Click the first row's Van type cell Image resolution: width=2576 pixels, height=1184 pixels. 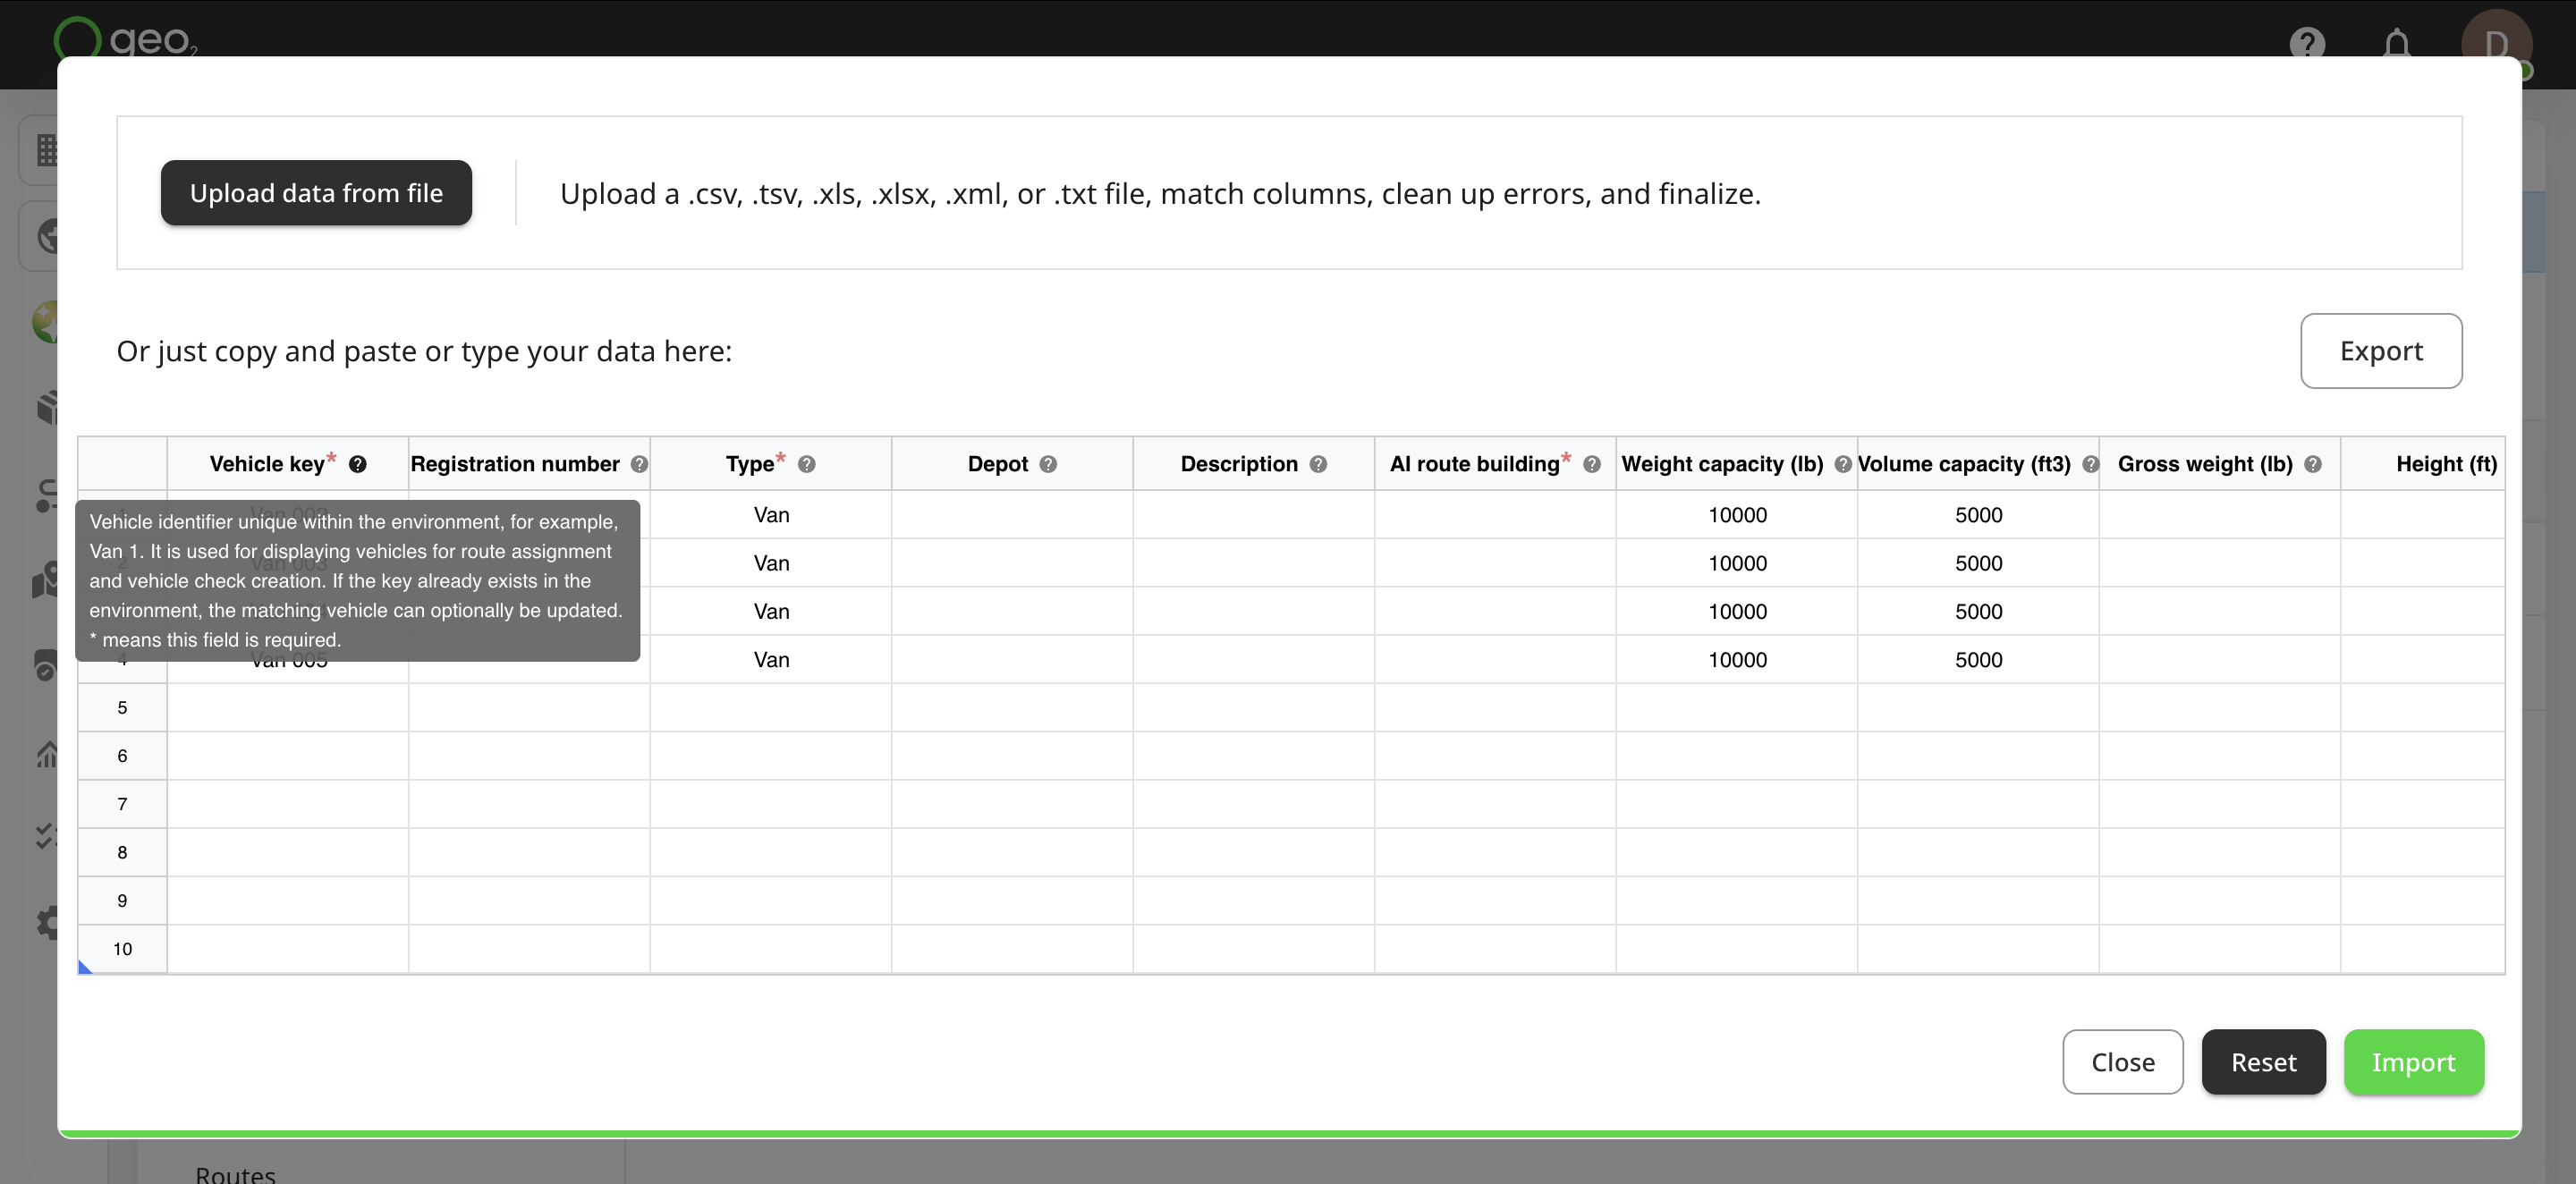coord(770,515)
